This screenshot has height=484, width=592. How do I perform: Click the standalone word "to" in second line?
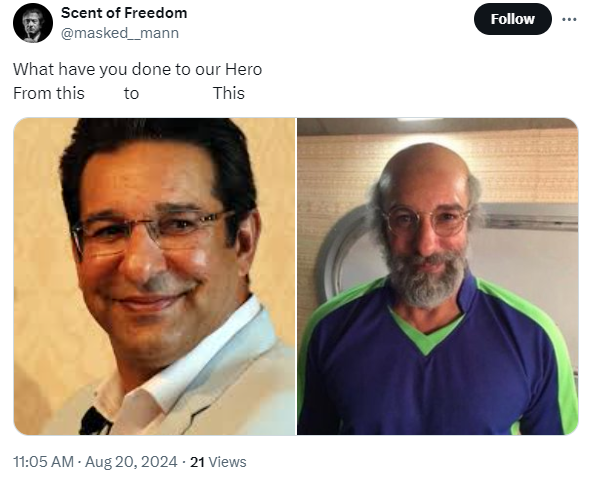point(131,94)
